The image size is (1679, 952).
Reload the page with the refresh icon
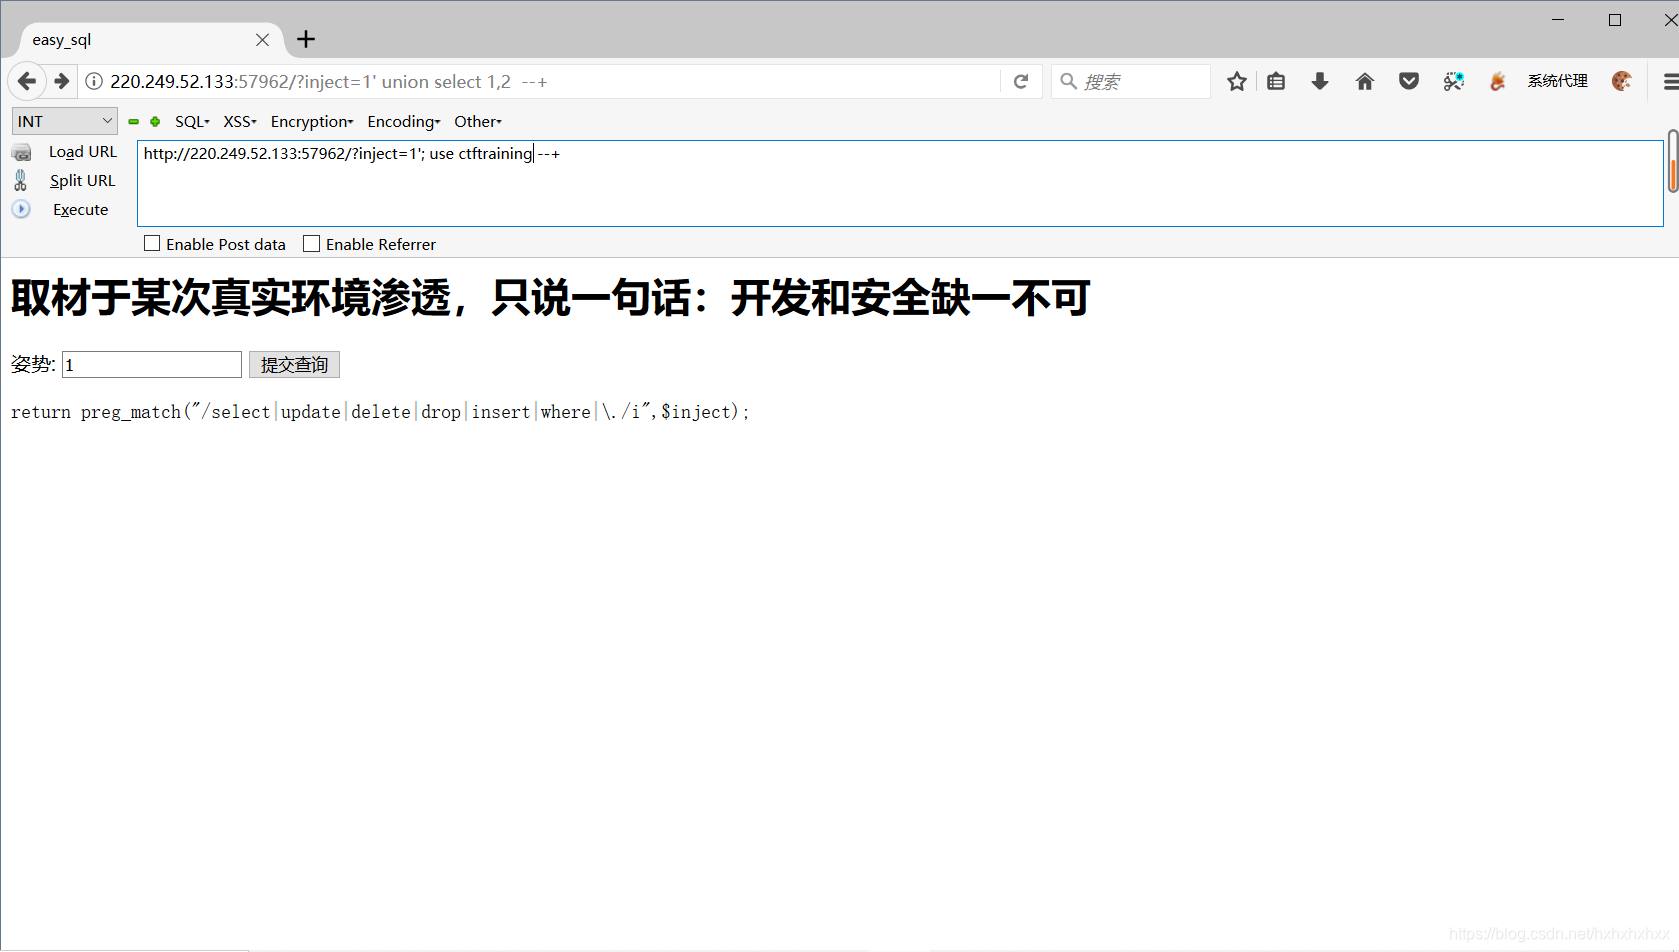[1021, 81]
